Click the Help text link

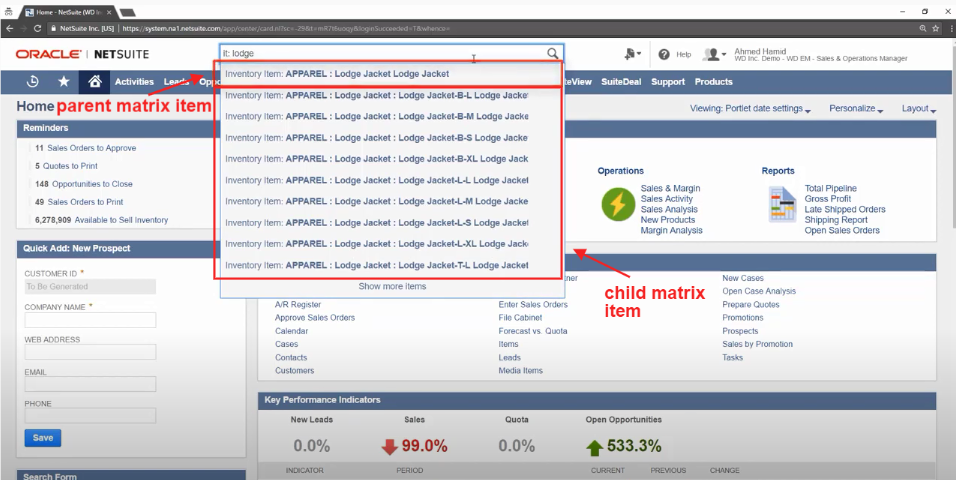click(x=683, y=54)
